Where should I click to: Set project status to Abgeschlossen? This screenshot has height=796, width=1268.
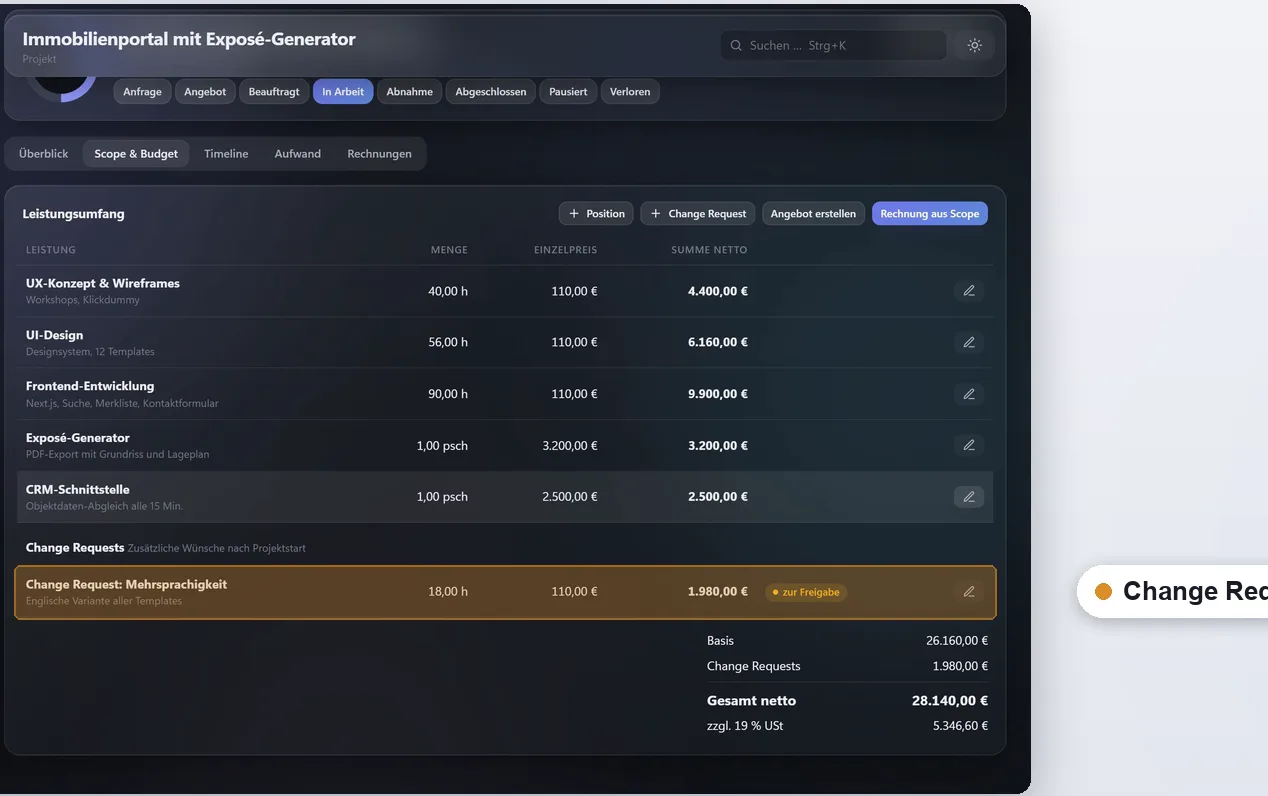pos(490,91)
